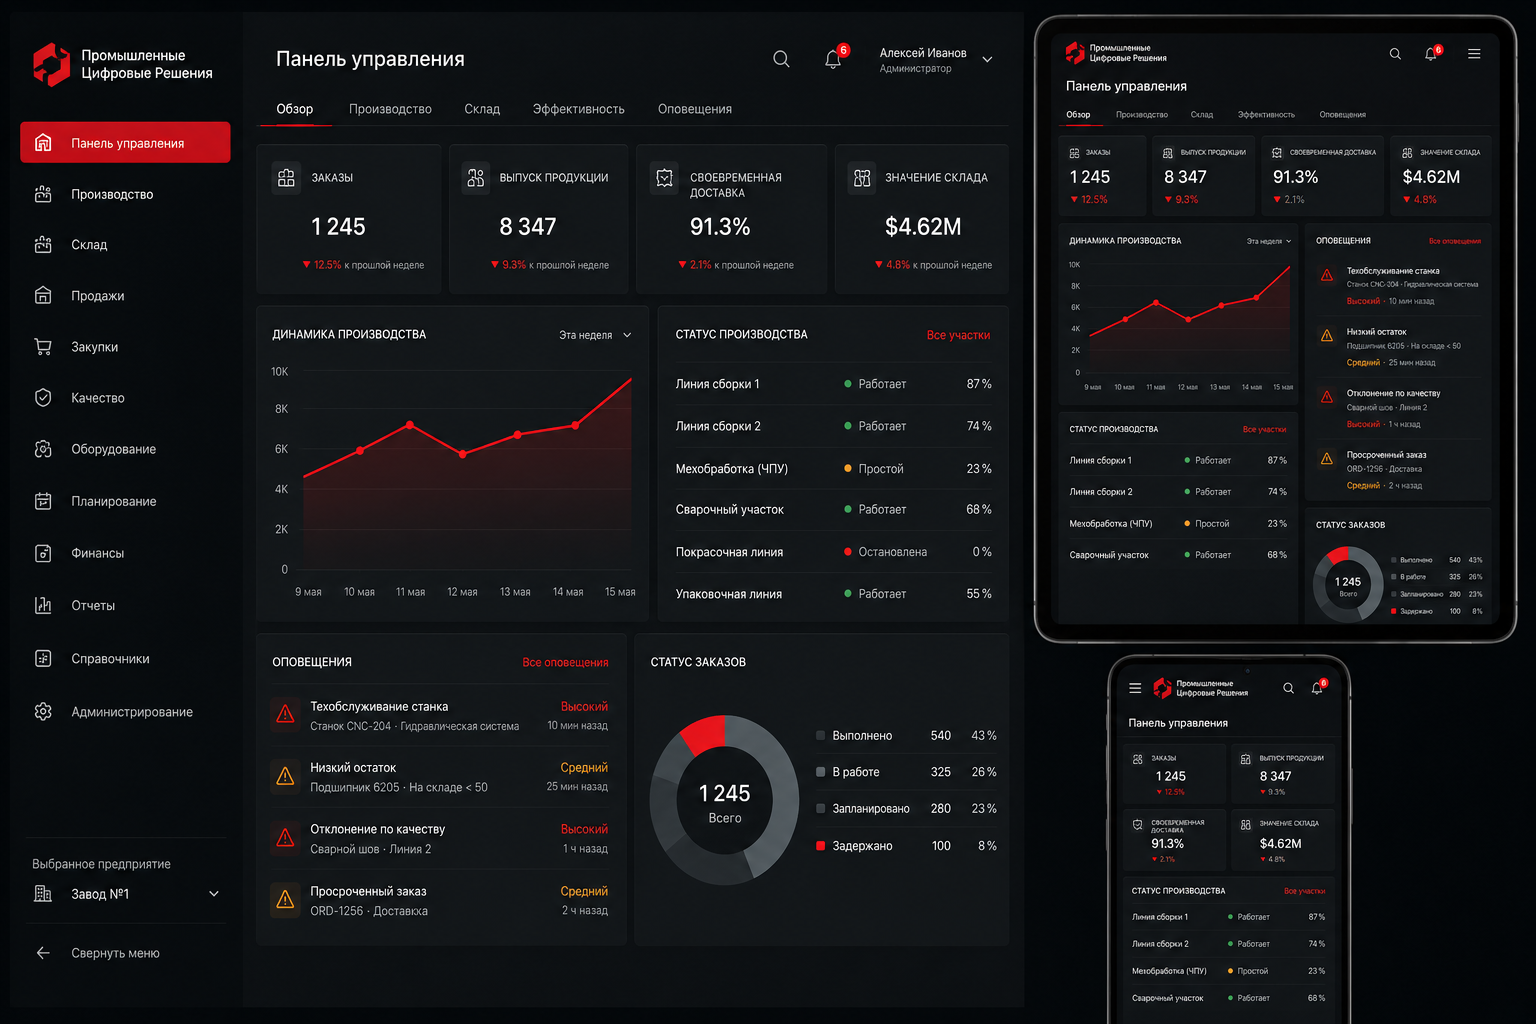Click the company logo in sidebar
This screenshot has width=1536, height=1024.
(x=51, y=64)
